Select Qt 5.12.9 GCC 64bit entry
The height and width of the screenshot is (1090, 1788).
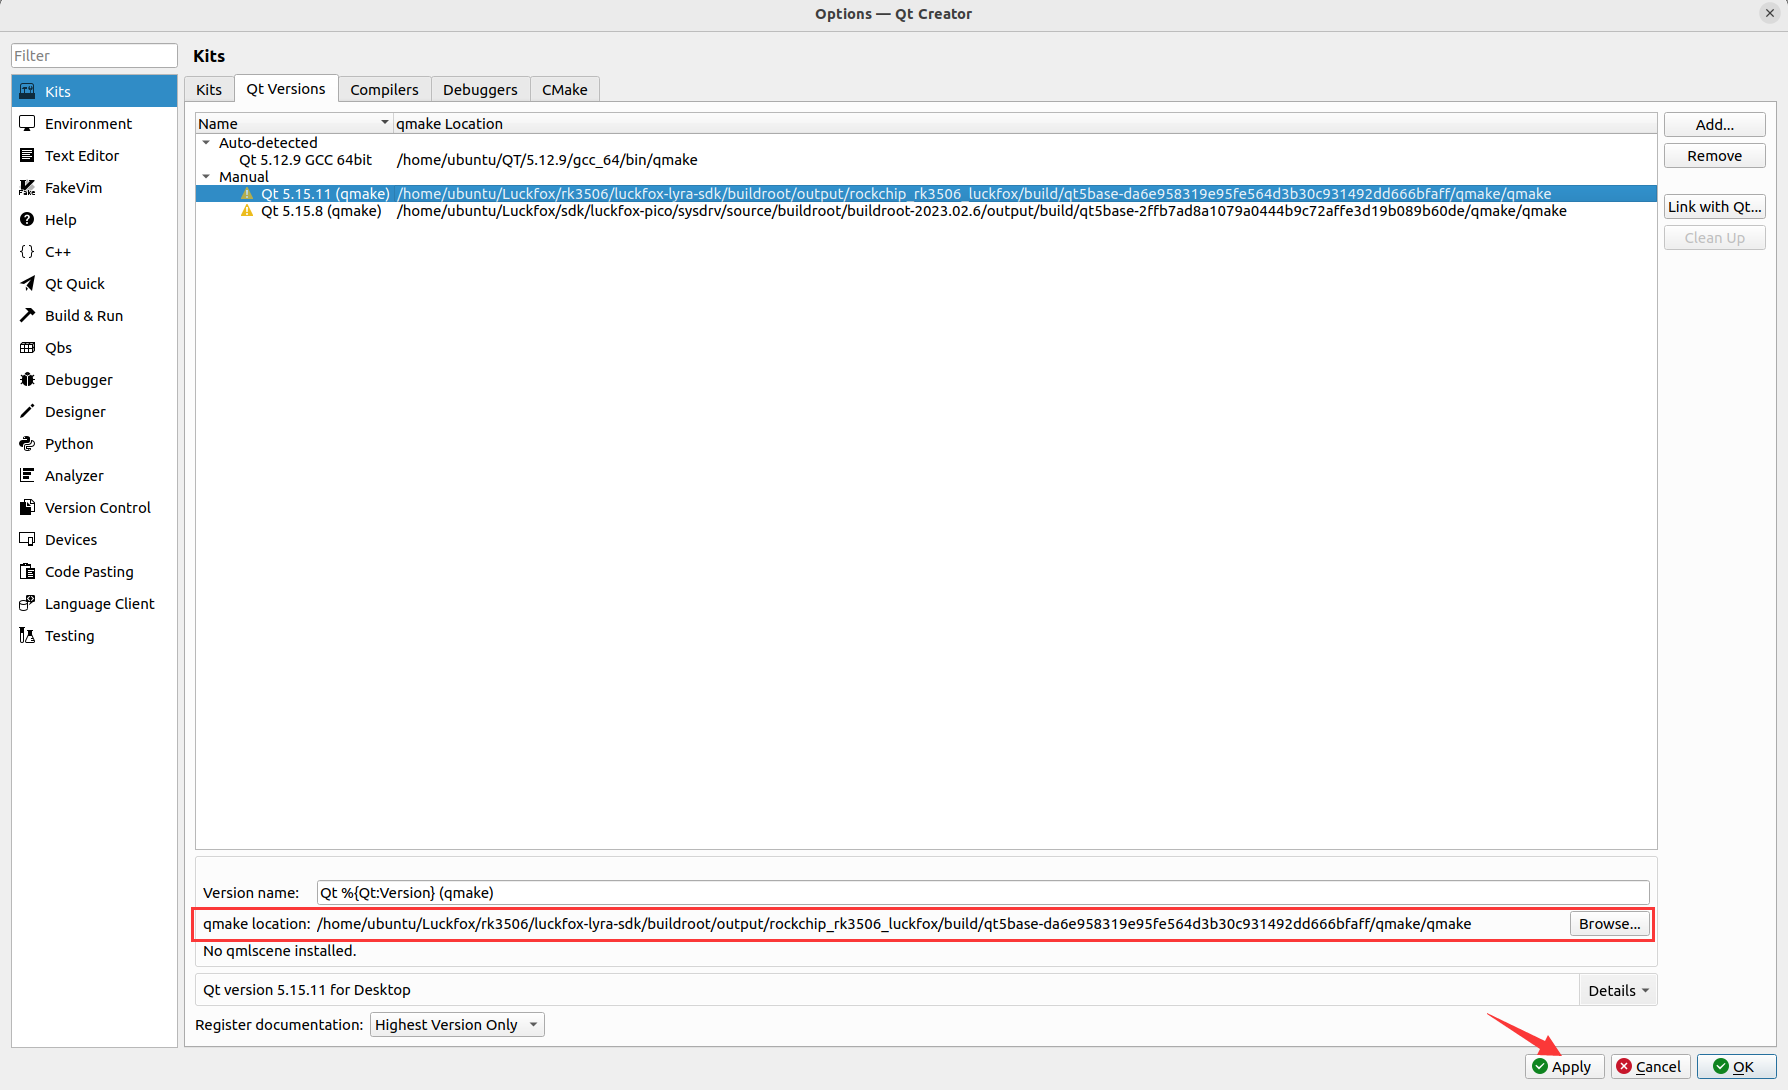click(305, 160)
